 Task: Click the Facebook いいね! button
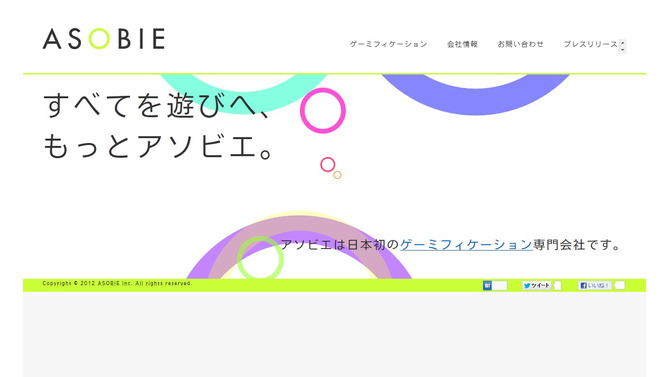click(x=595, y=286)
